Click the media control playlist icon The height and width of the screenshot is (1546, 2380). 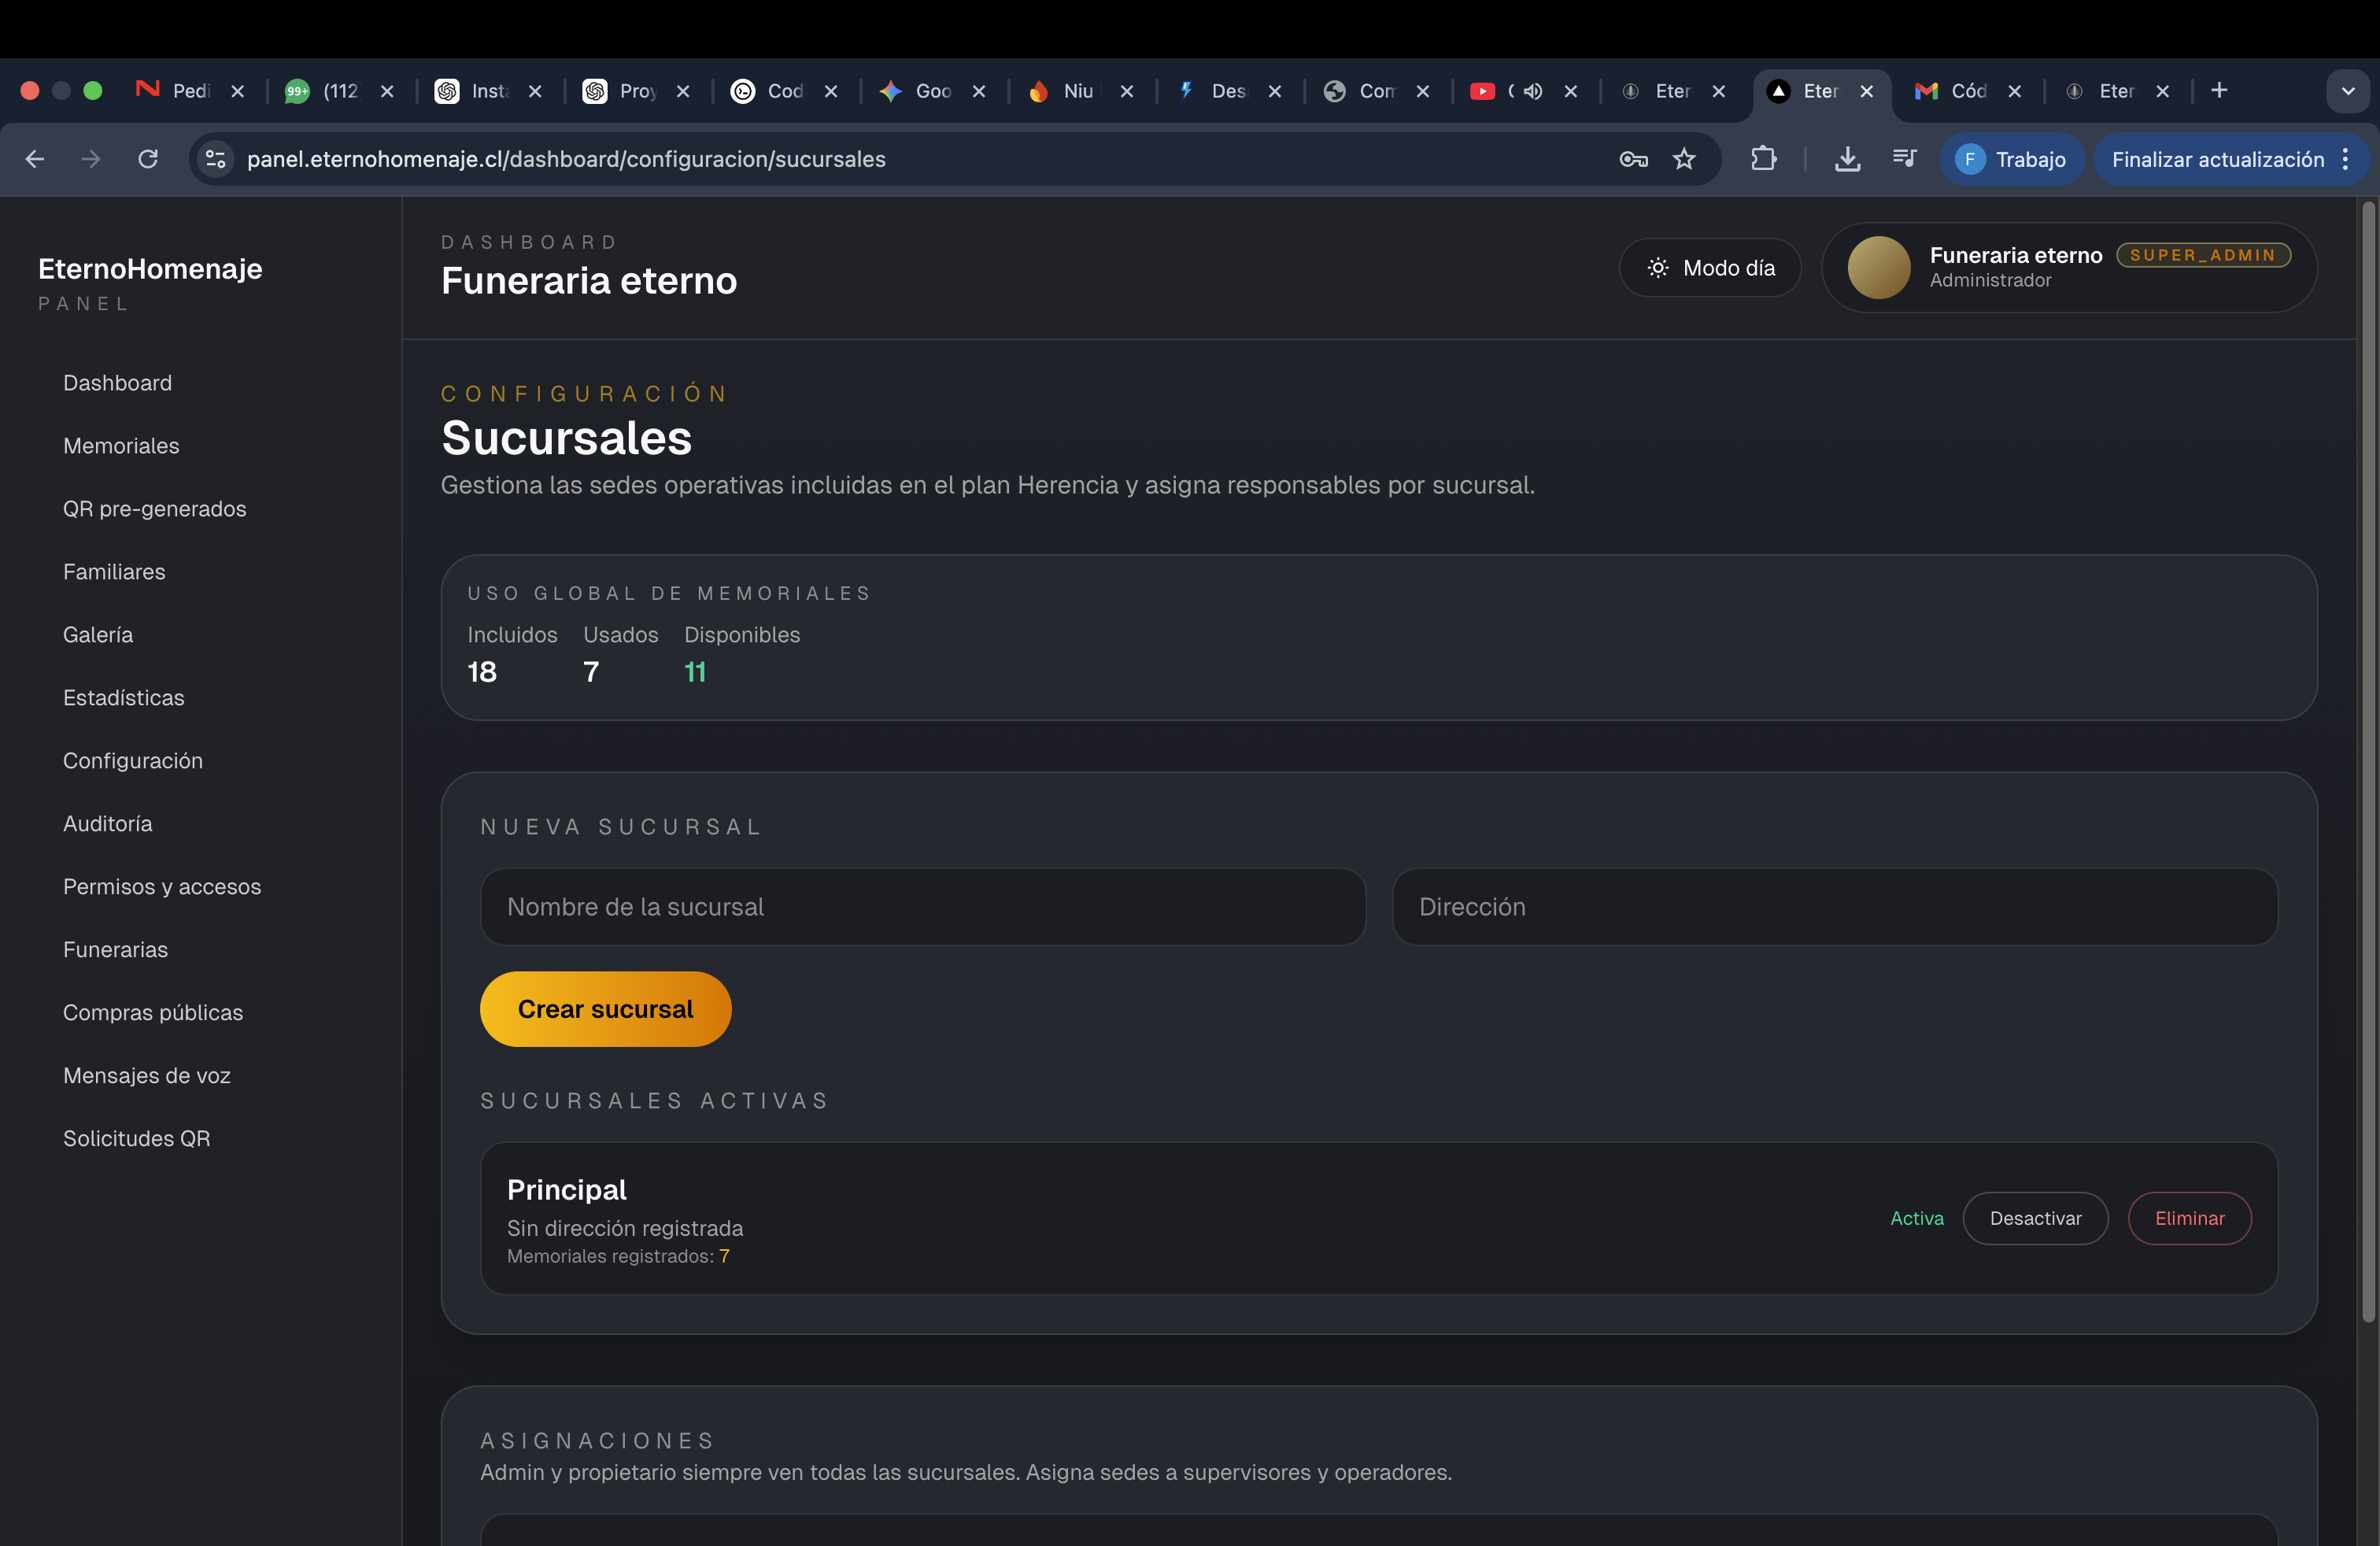tap(1904, 159)
